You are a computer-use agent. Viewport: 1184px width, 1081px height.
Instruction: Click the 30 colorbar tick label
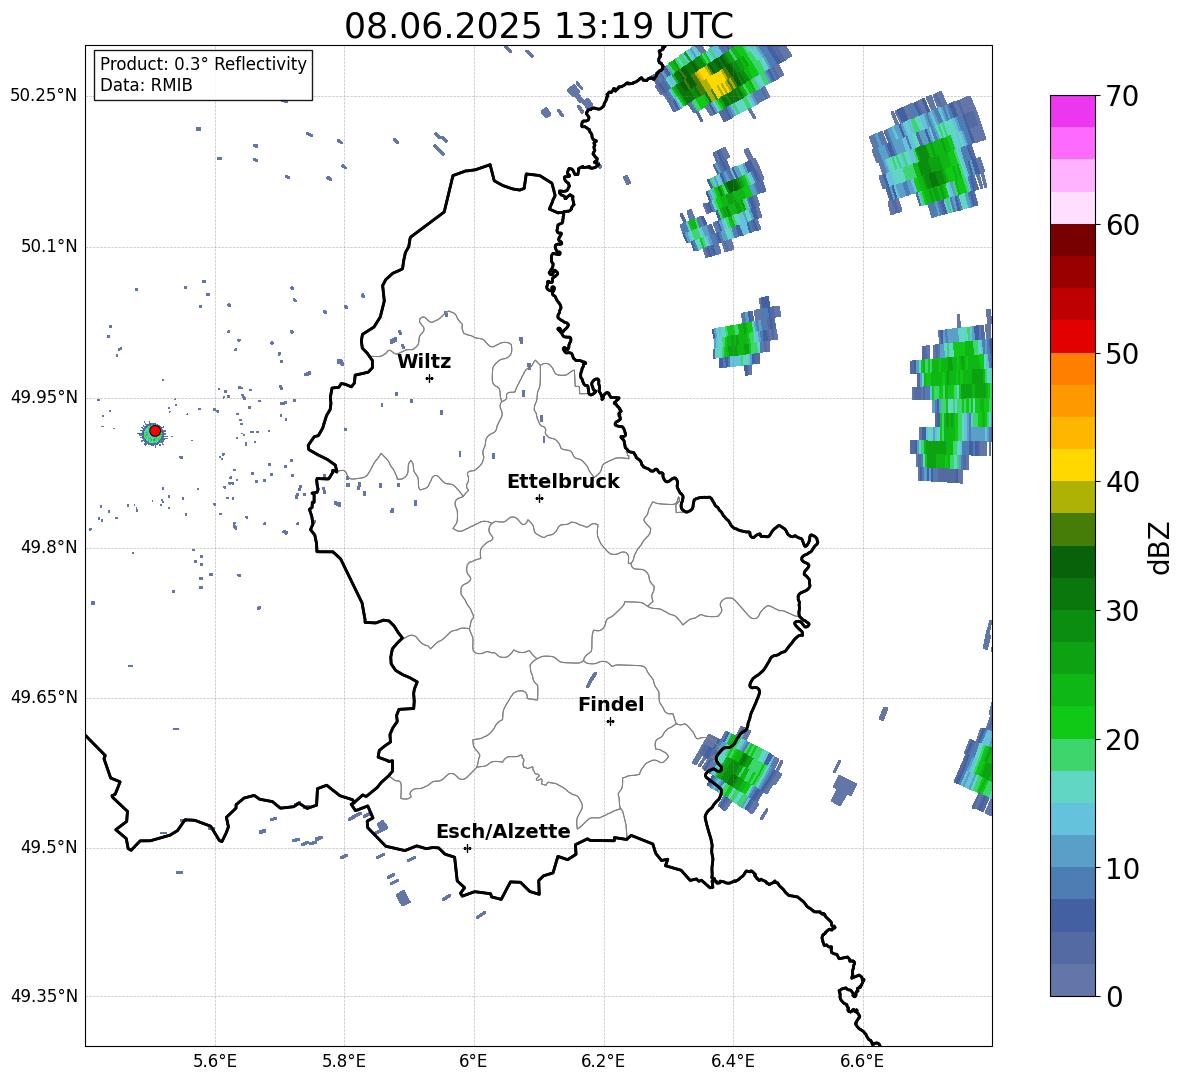point(1122,611)
